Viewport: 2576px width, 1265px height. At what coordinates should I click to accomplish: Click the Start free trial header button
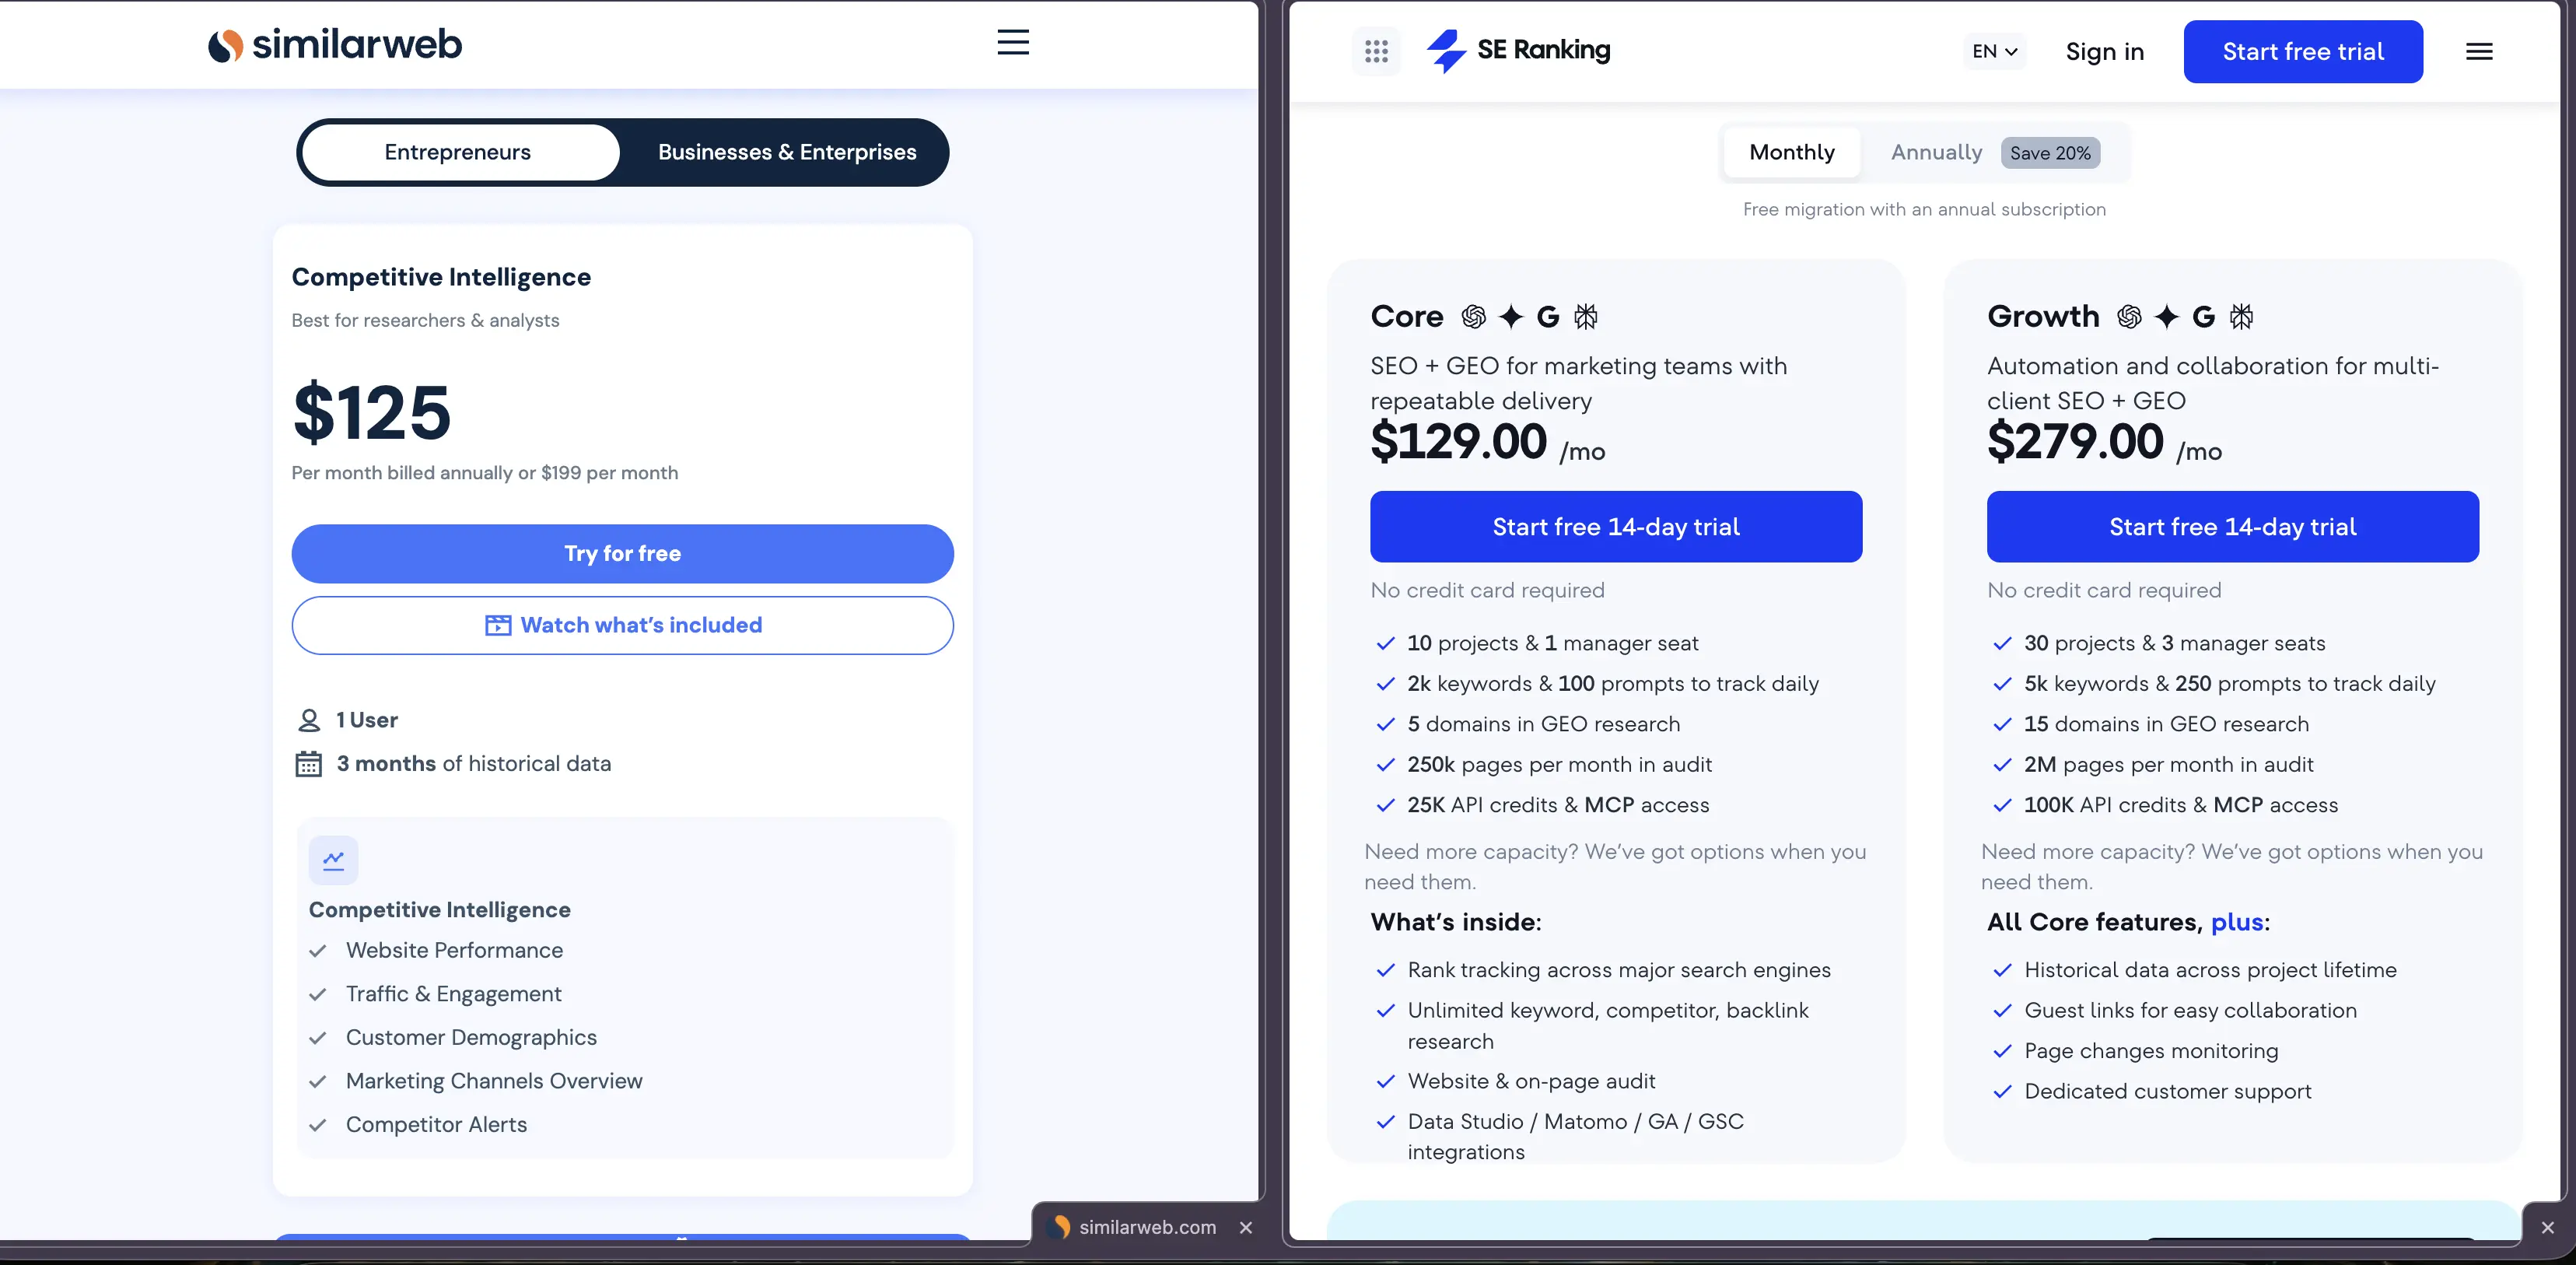tap(2303, 51)
